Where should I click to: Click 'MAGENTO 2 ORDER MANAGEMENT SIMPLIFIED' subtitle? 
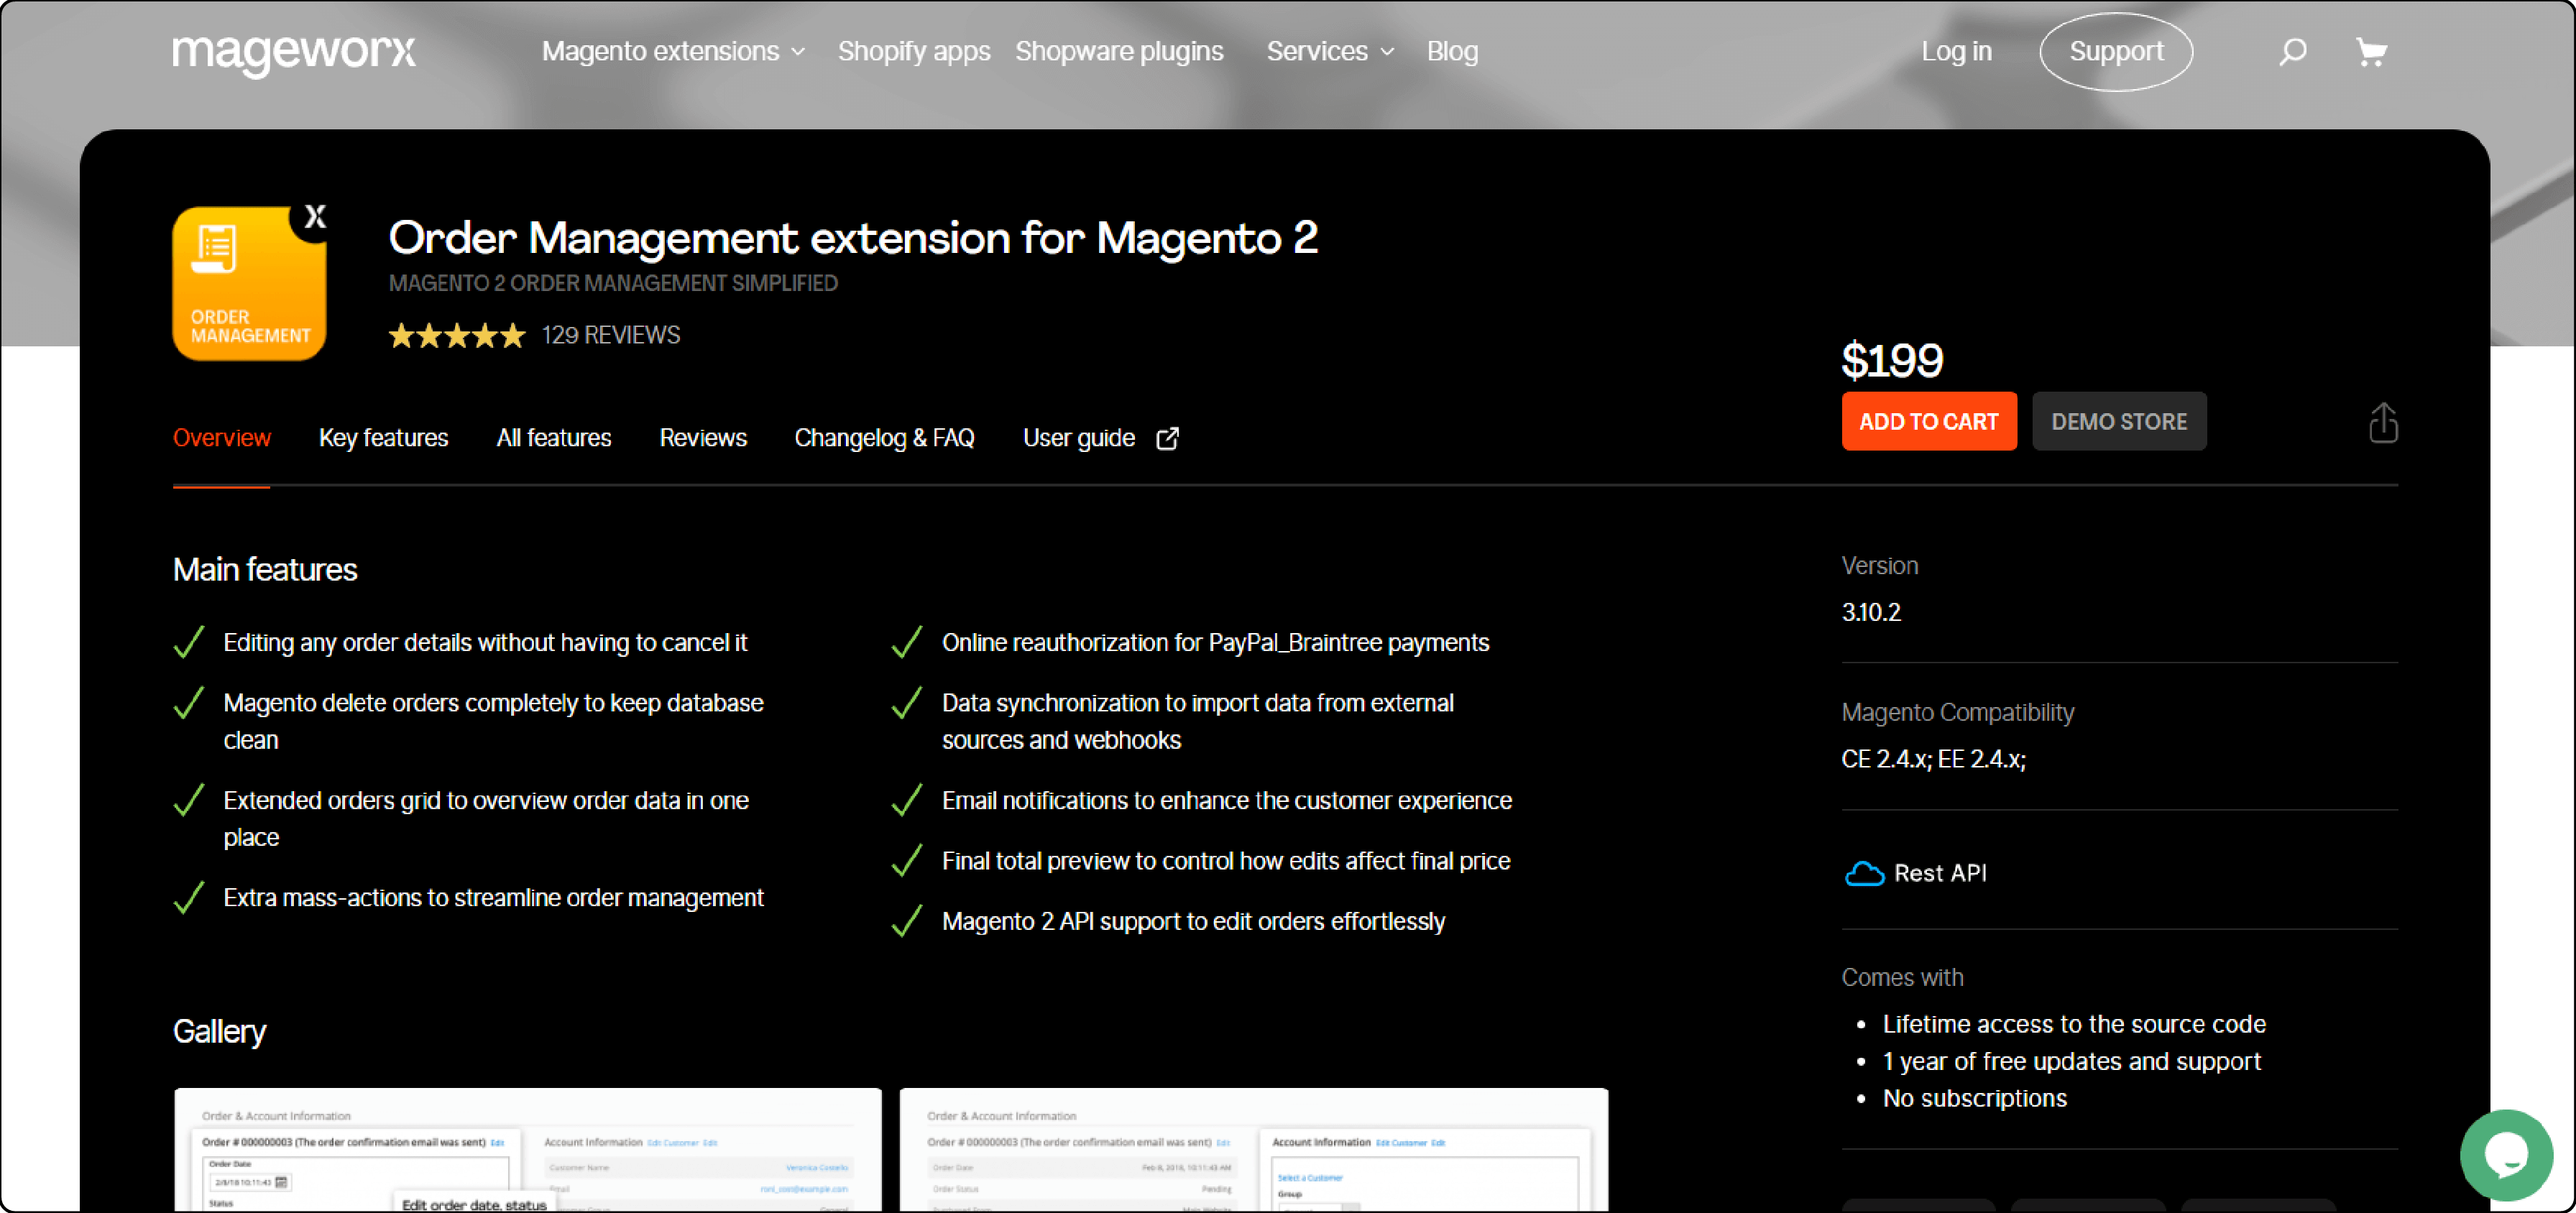(612, 283)
